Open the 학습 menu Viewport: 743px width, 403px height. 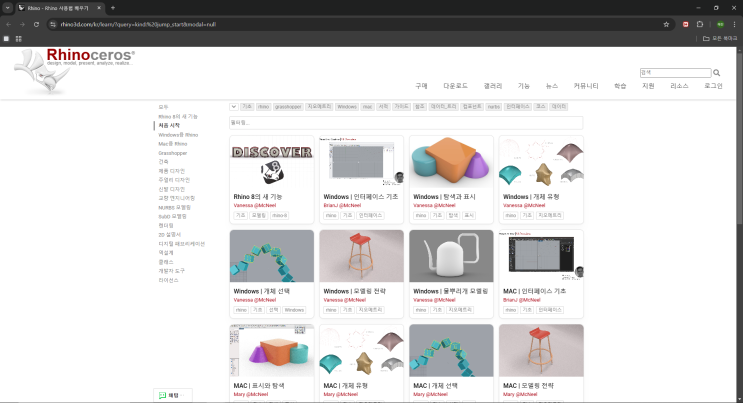pos(620,86)
